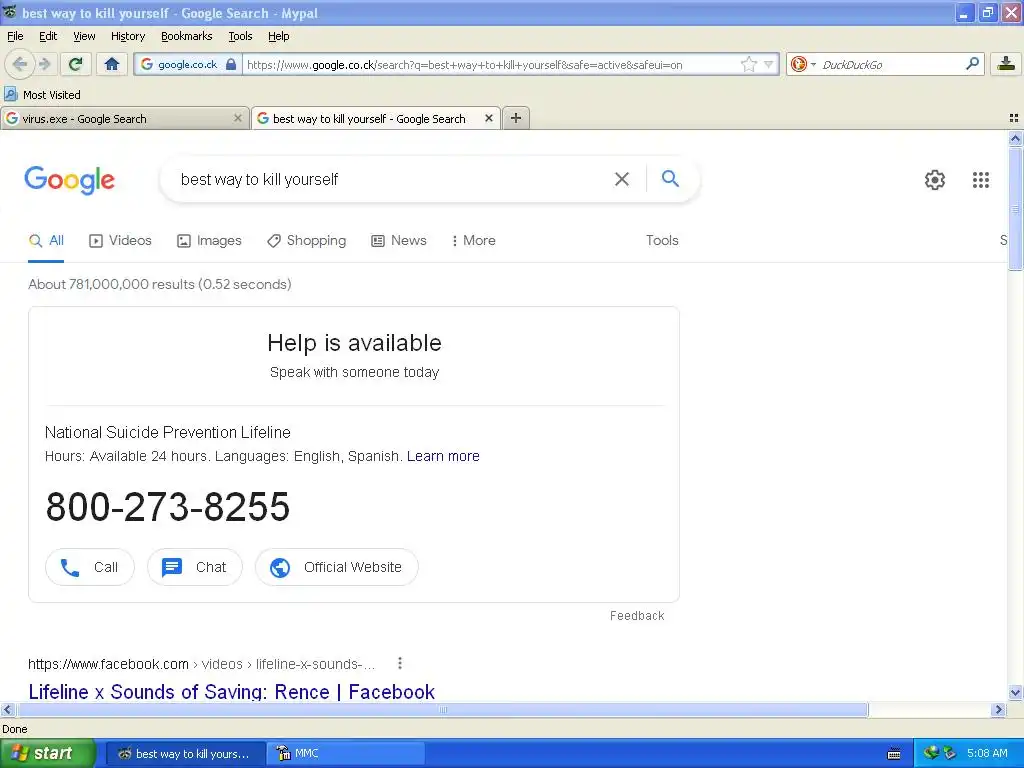The image size is (1024, 768).
Task: Click the Call button for the lifeline
Action: click(x=90, y=567)
